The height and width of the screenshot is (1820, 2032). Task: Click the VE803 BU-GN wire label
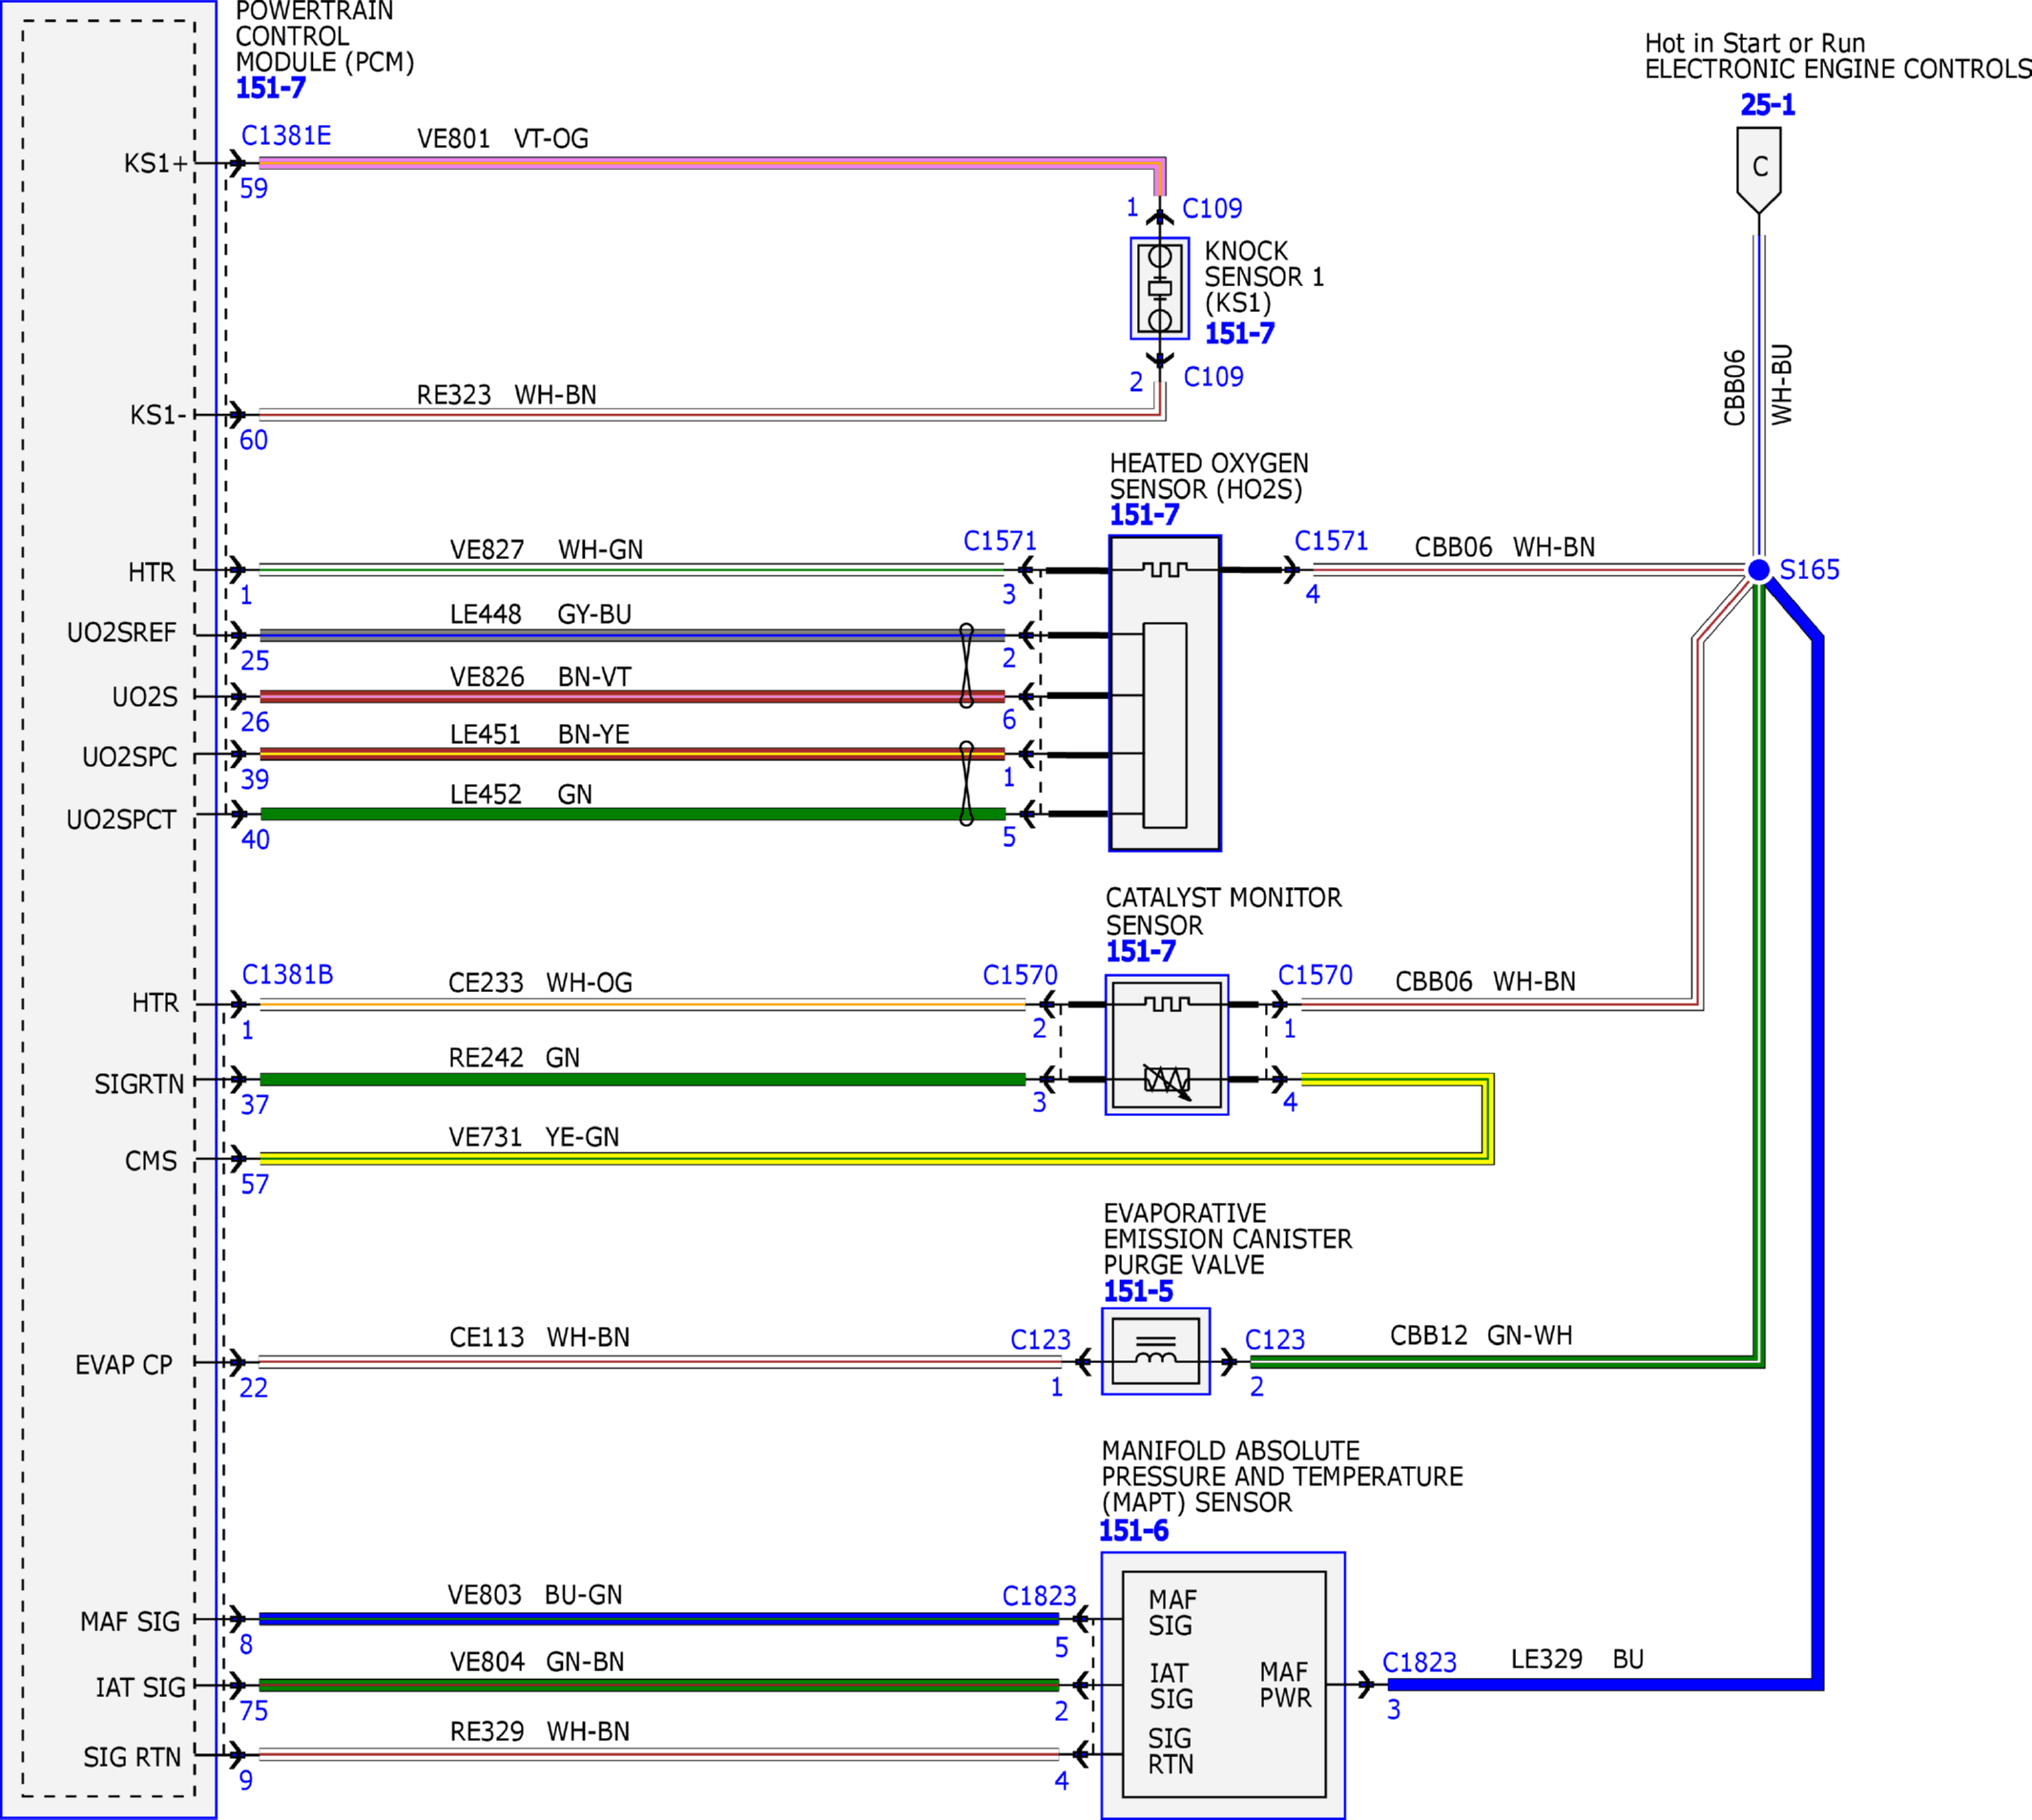[x=535, y=1594]
